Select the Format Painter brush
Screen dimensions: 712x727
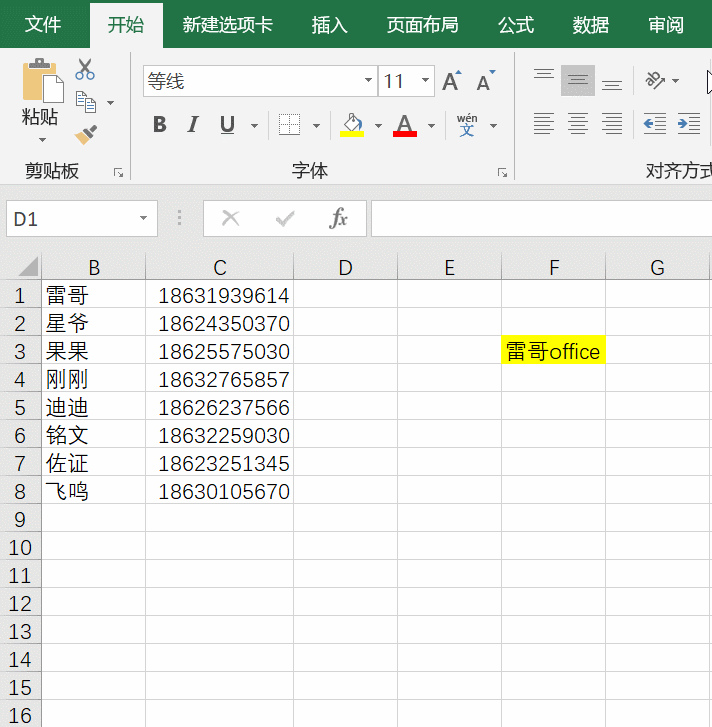[x=86, y=135]
